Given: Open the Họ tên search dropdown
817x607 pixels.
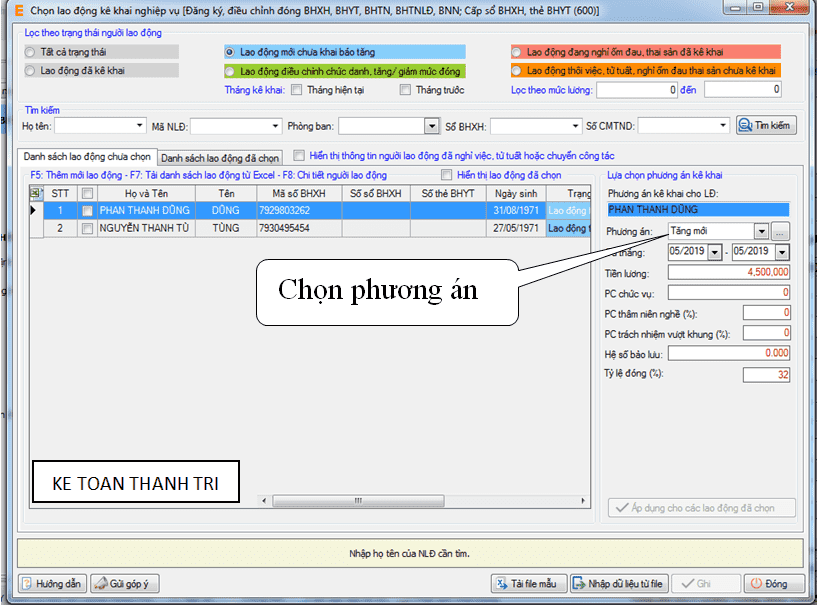Looking at the screenshot, I should coord(139,126).
